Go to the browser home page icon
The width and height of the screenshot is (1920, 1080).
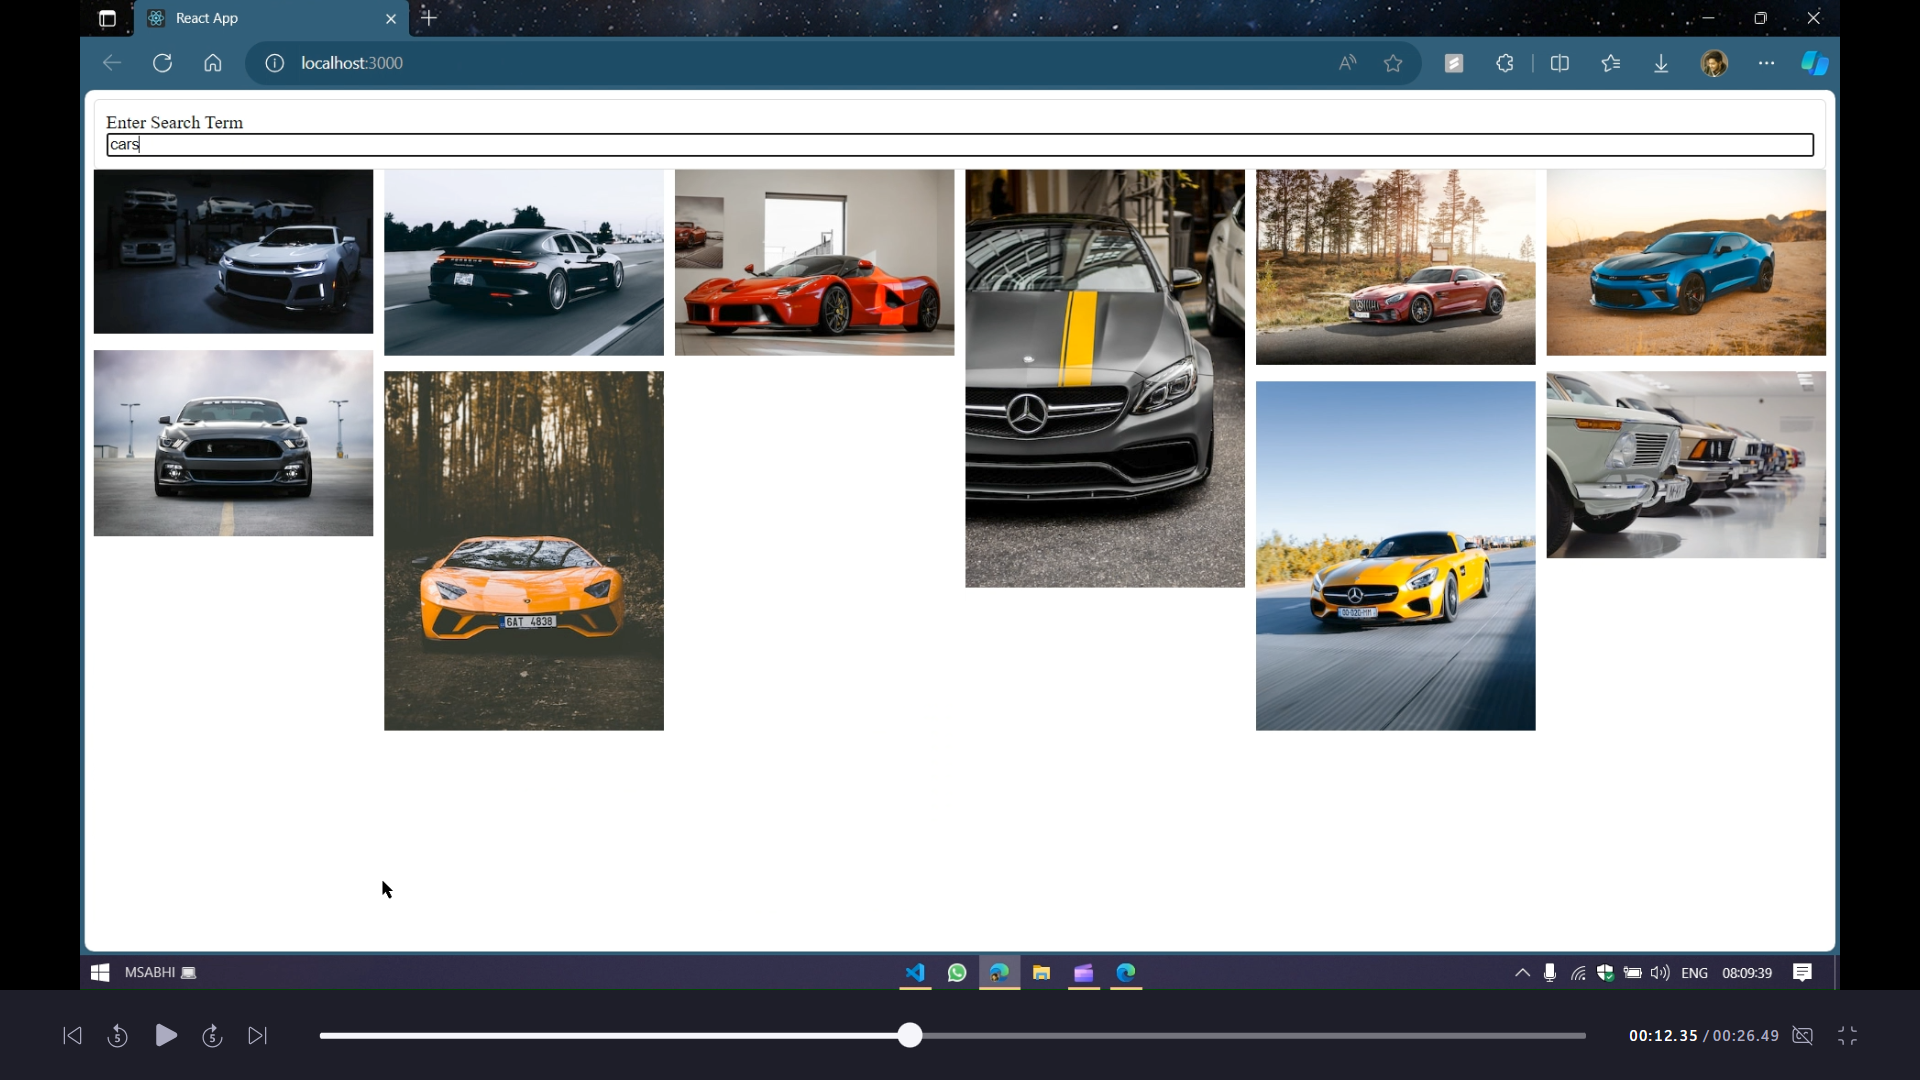click(x=213, y=63)
